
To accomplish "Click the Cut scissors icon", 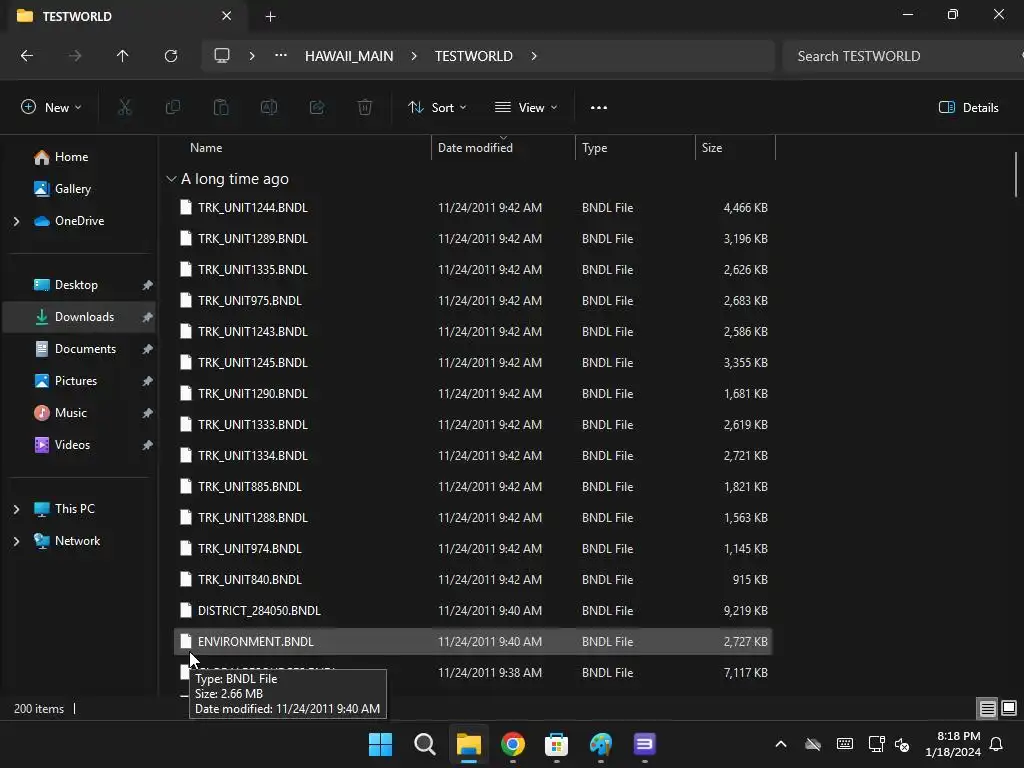I will (124, 107).
